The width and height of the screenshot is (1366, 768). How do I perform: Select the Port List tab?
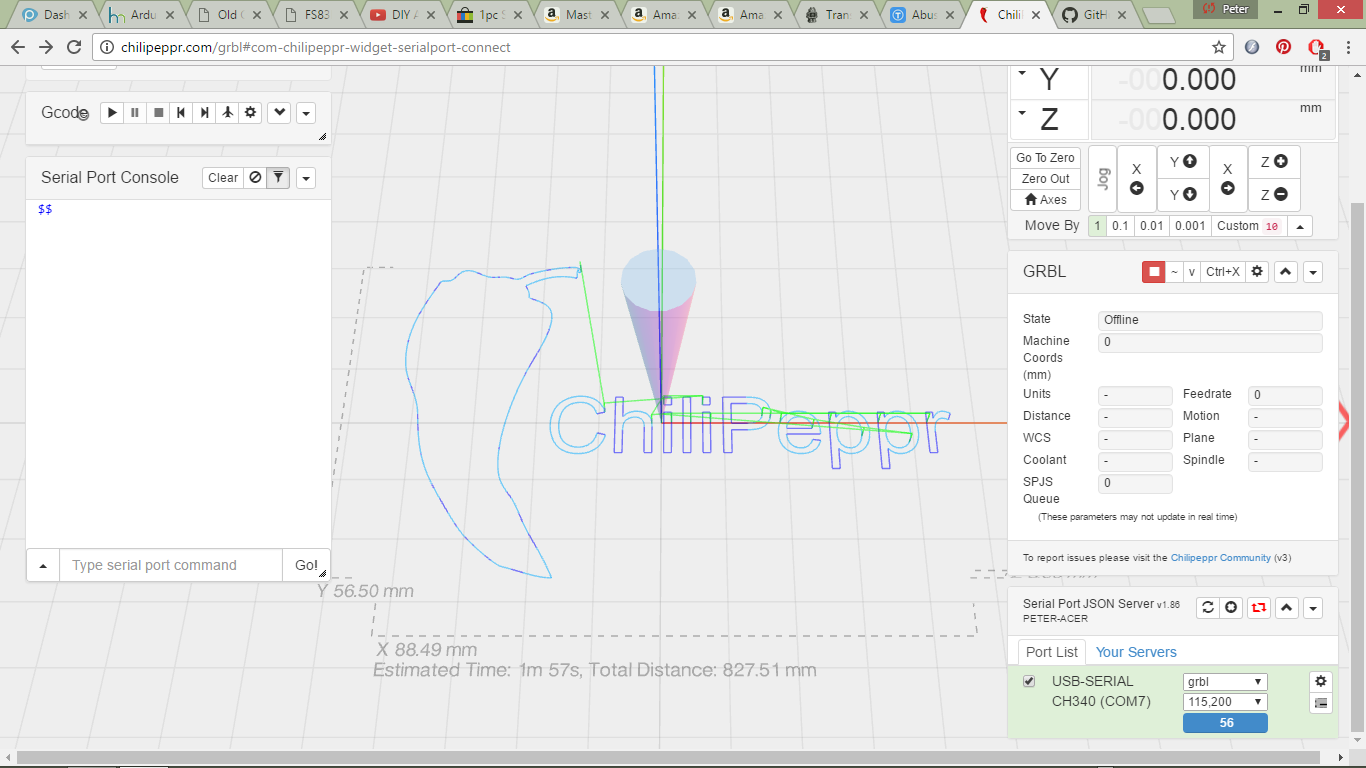(1052, 652)
